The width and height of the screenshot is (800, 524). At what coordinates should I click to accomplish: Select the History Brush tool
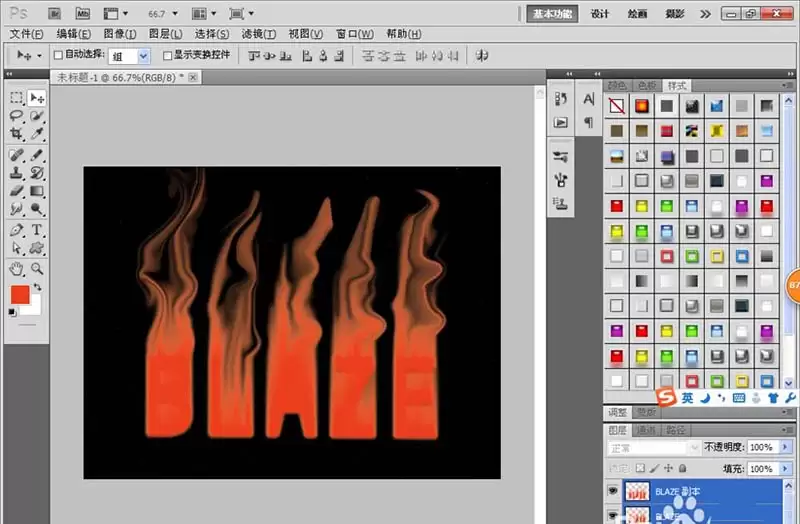pos(37,173)
